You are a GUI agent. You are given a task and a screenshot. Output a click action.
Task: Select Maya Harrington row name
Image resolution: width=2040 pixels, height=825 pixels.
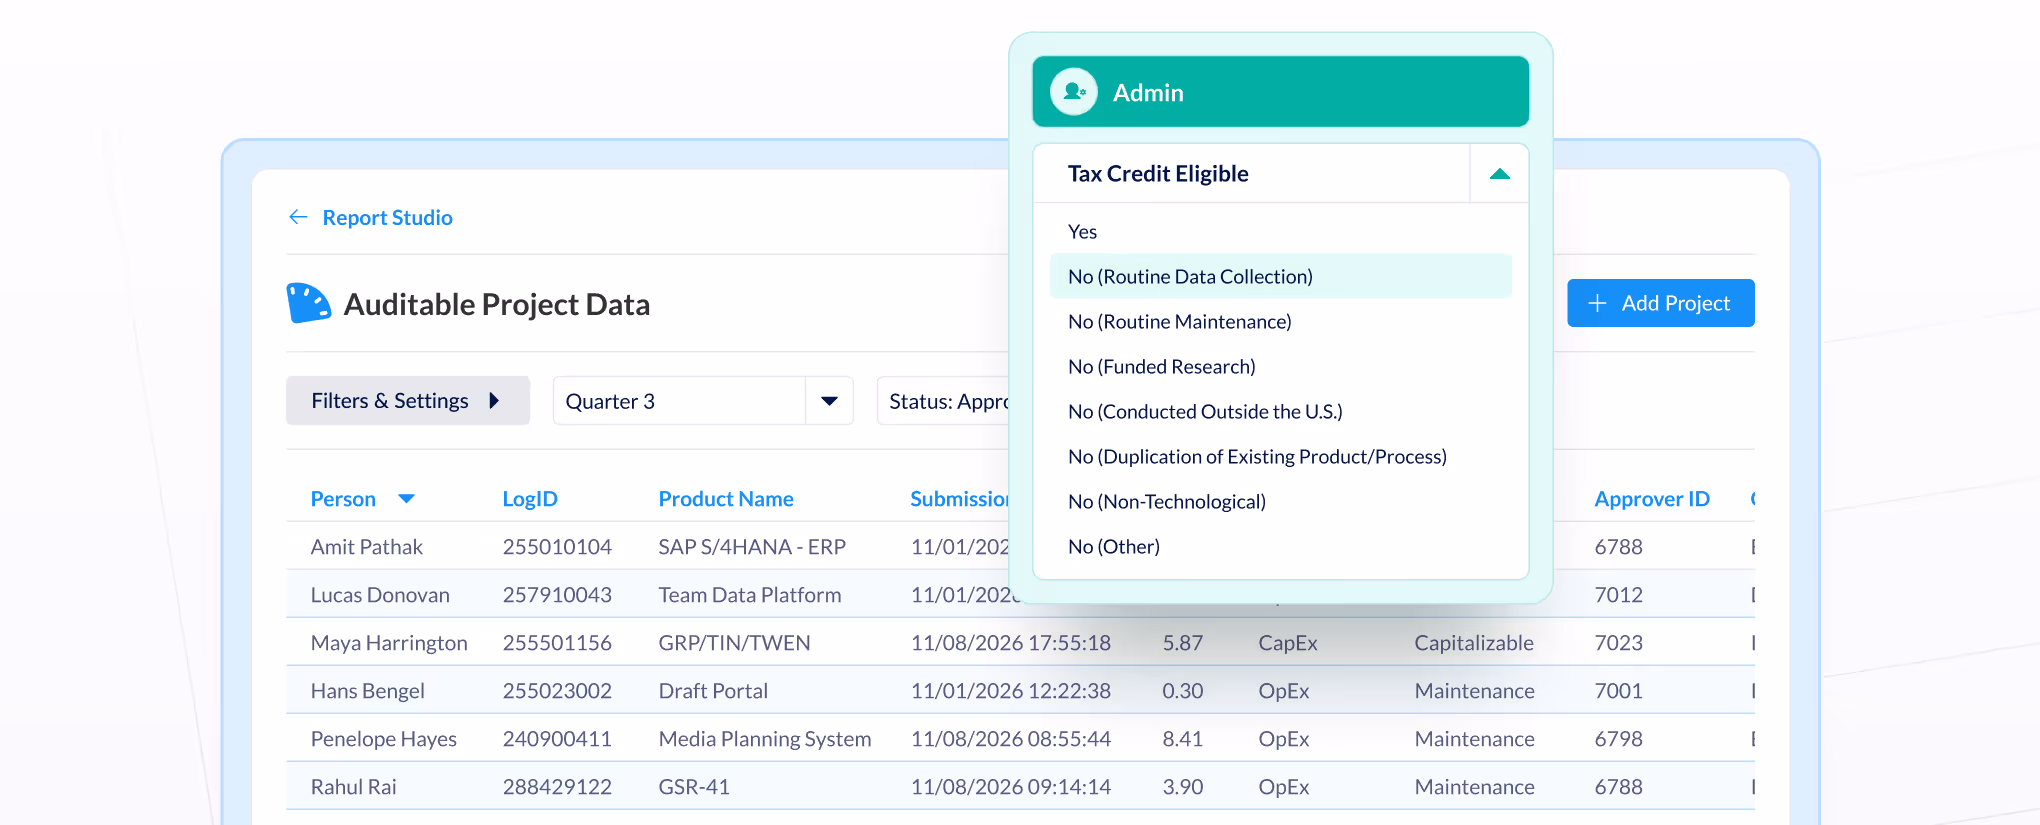389,643
